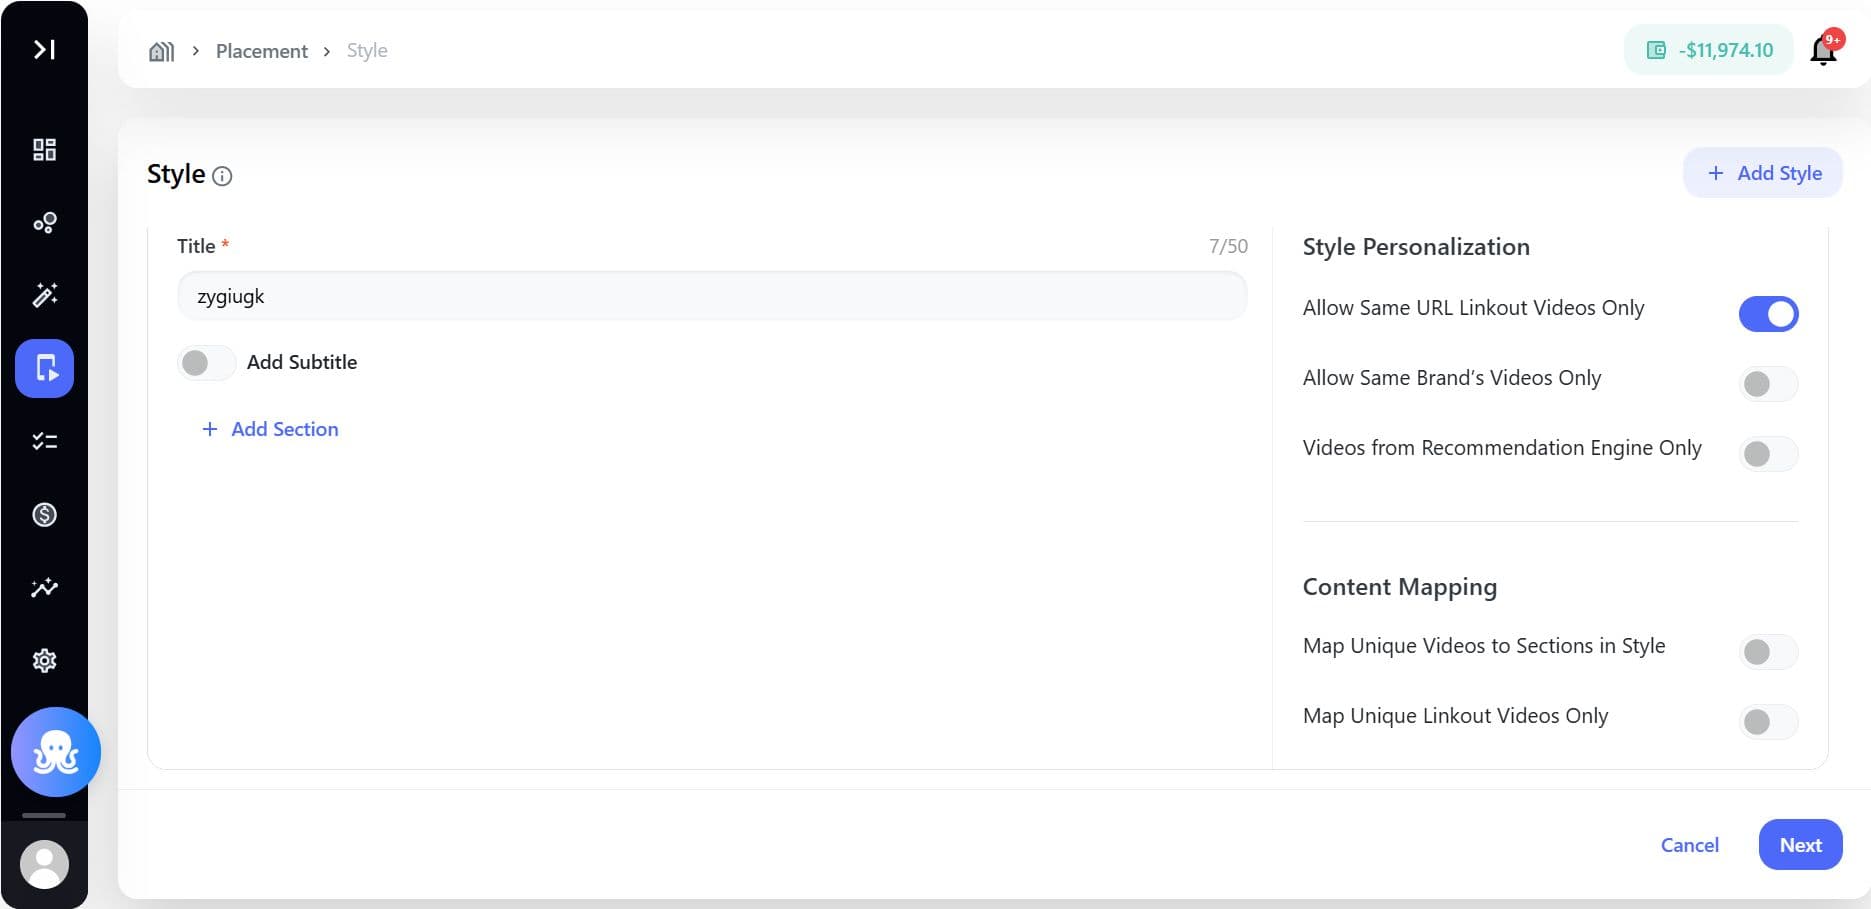Click the Next button
1871x909 pixels.
pos(1800,845)
